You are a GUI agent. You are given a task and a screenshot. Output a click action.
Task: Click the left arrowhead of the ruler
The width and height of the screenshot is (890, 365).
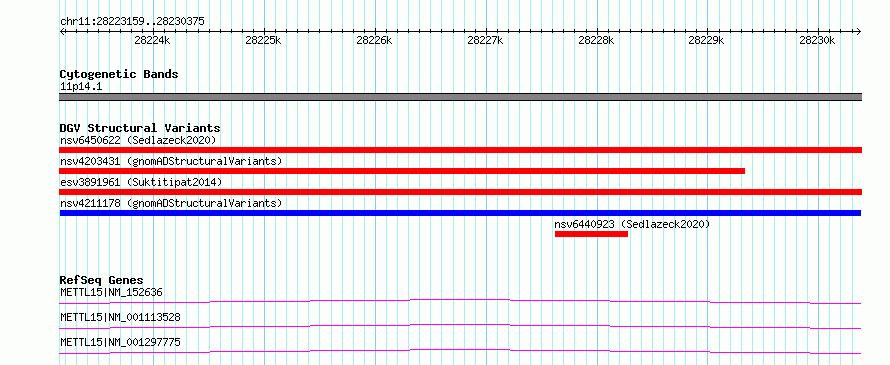coord(62,31)
